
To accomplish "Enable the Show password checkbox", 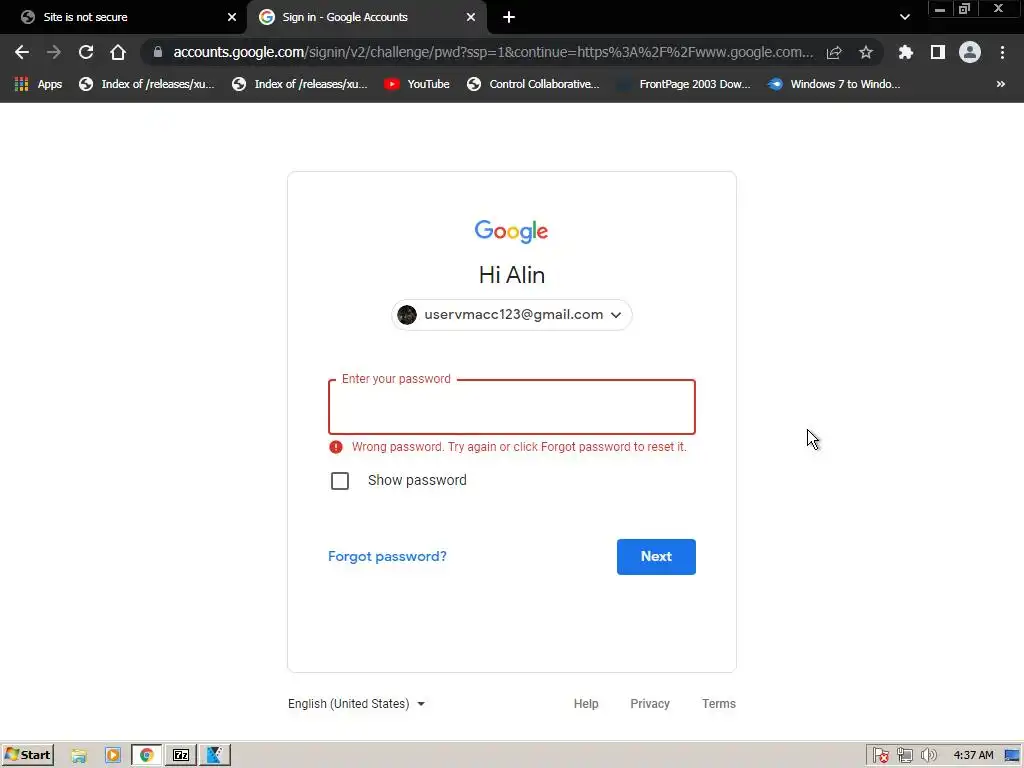I will [x=340, y=481].
